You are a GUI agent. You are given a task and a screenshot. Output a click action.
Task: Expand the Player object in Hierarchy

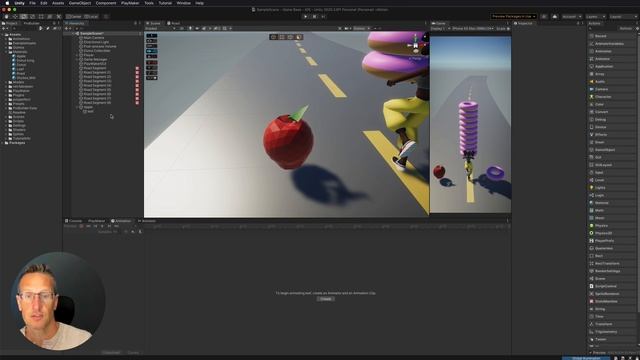point(77,55)
